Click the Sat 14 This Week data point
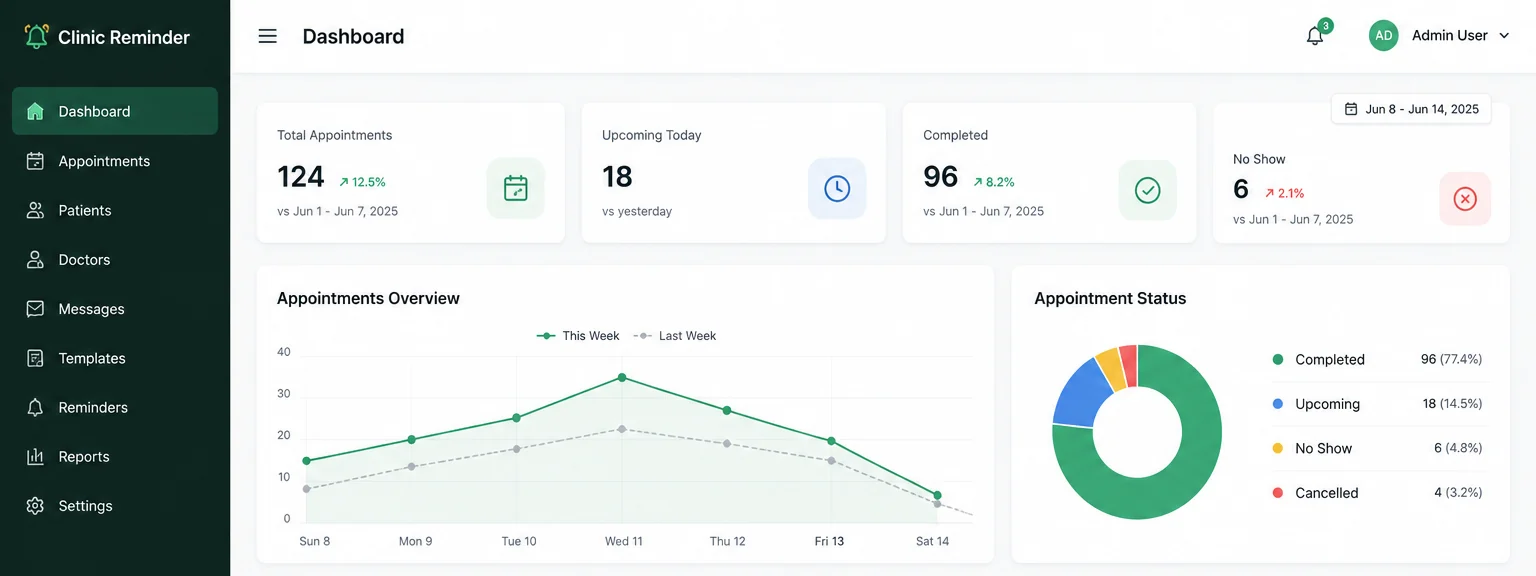 (937, 495)
